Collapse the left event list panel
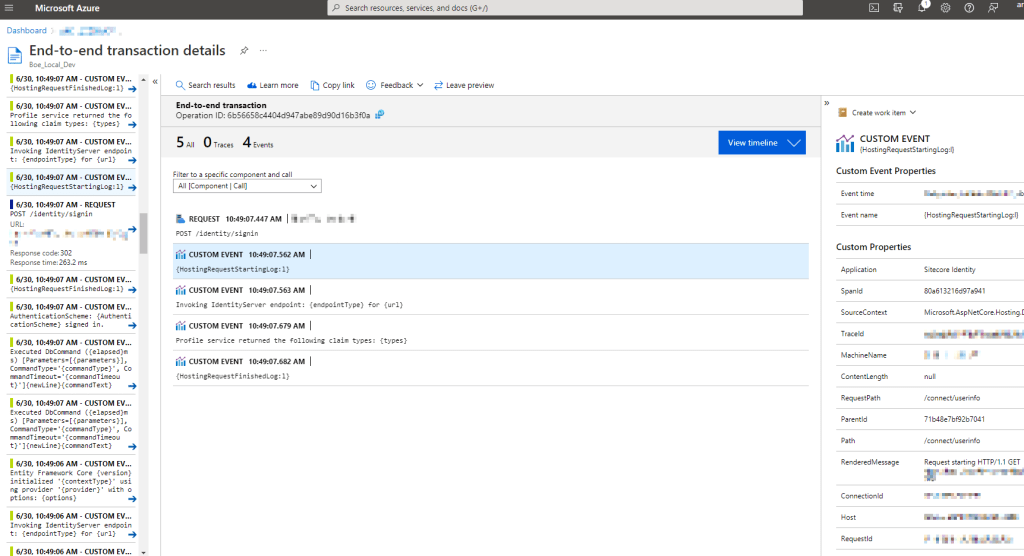 click(155, 80)
